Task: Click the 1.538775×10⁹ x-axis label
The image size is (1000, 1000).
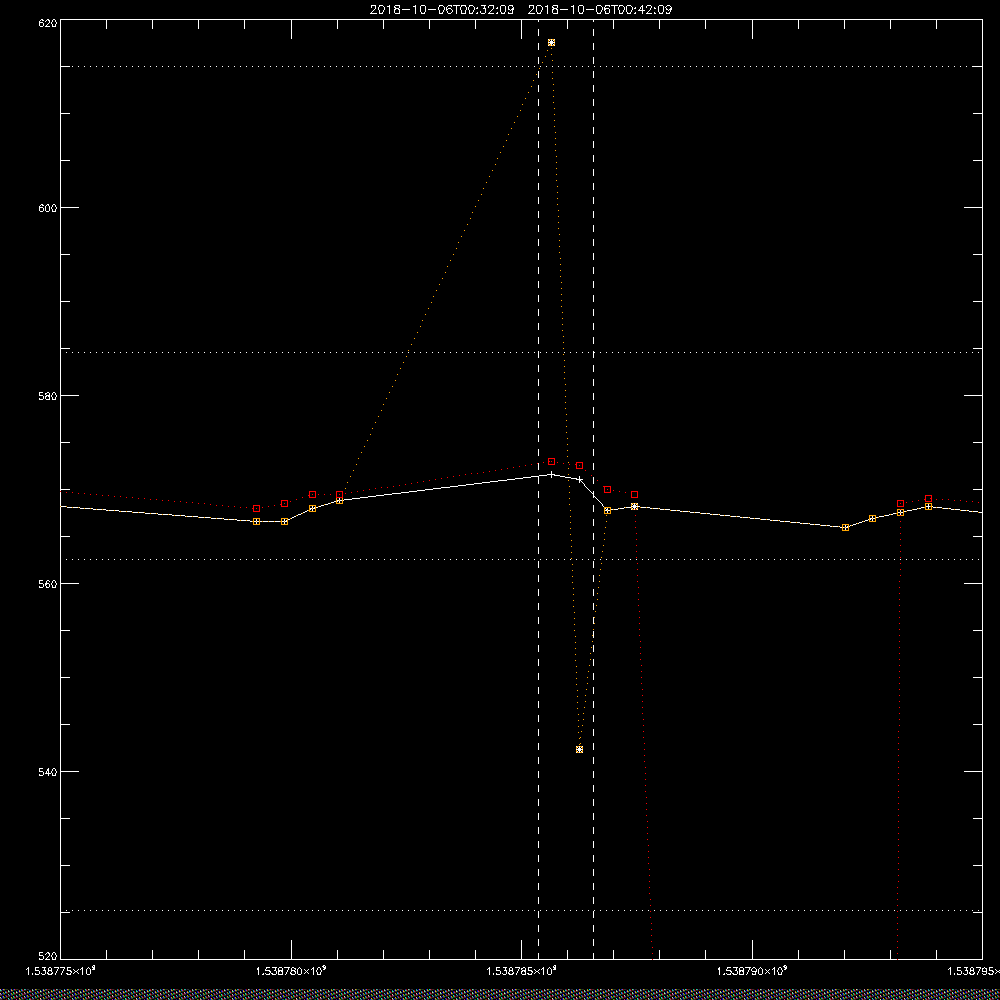Action: point(61,971)
